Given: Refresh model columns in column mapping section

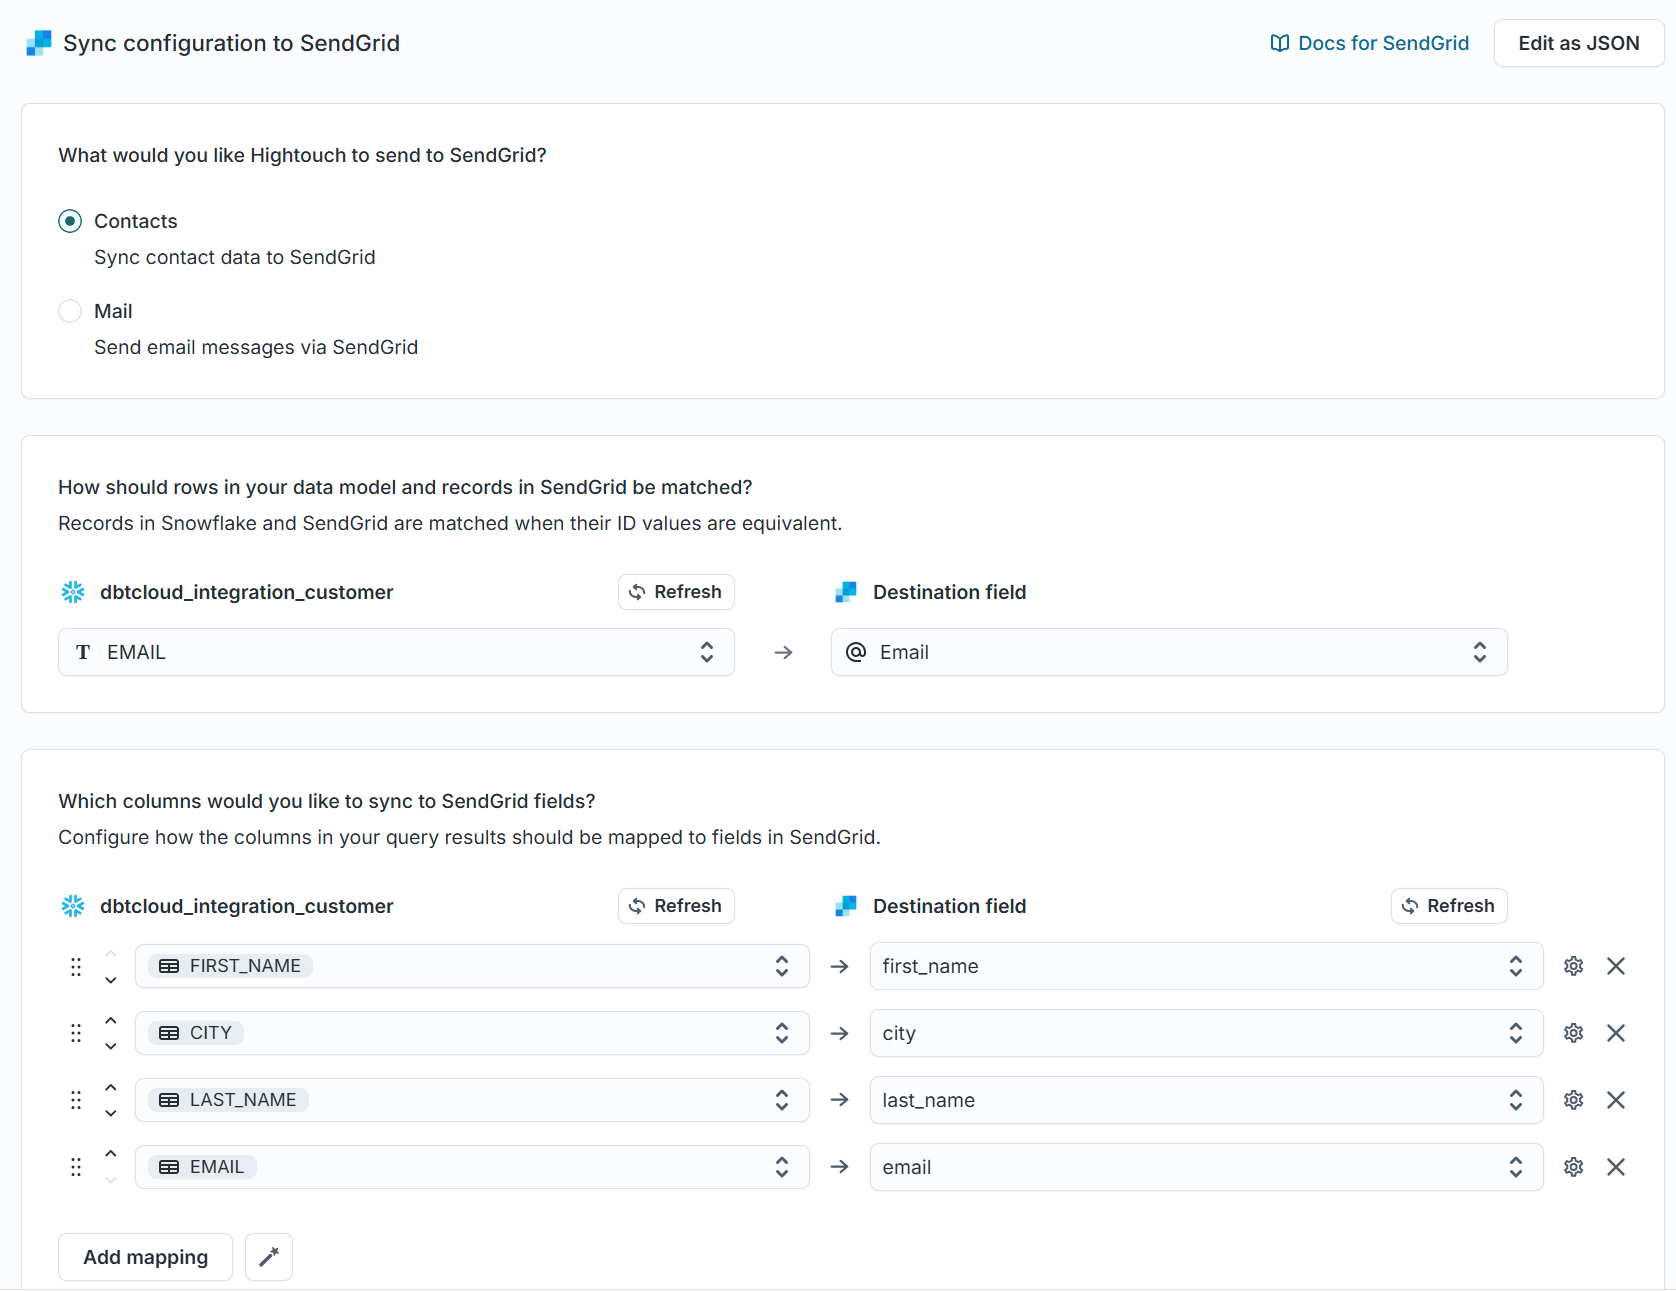Looking at the screenshot, I should click(x=676, y=906).
